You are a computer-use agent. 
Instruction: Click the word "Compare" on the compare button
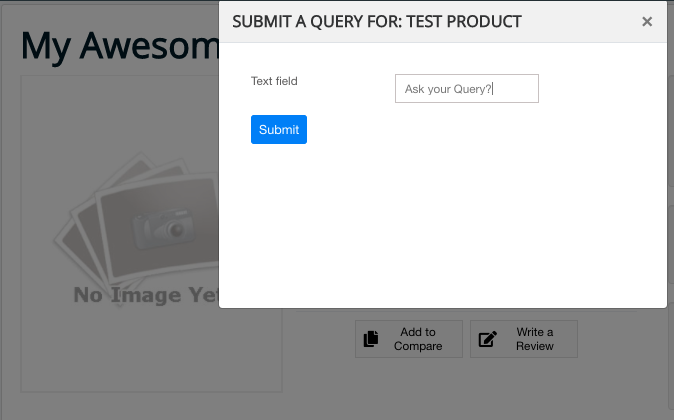(x=418, y=346)
